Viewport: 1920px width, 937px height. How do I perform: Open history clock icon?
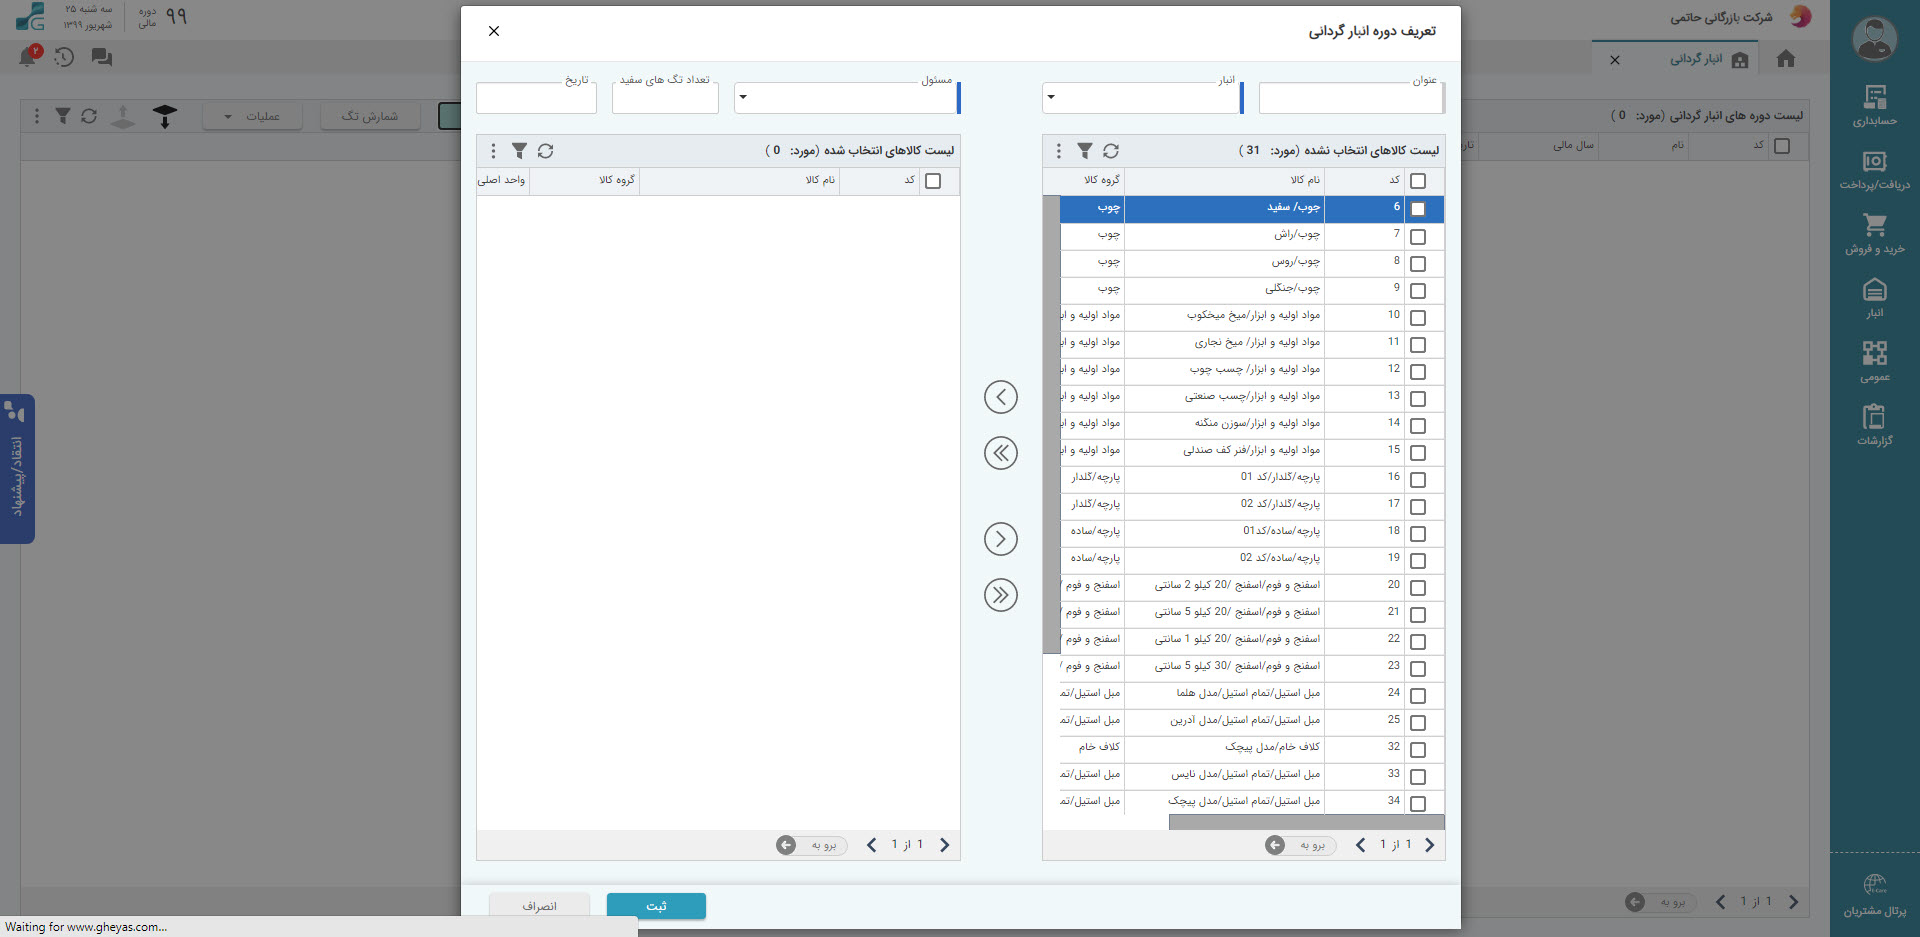pyautogui.click(x=64, y=57)
